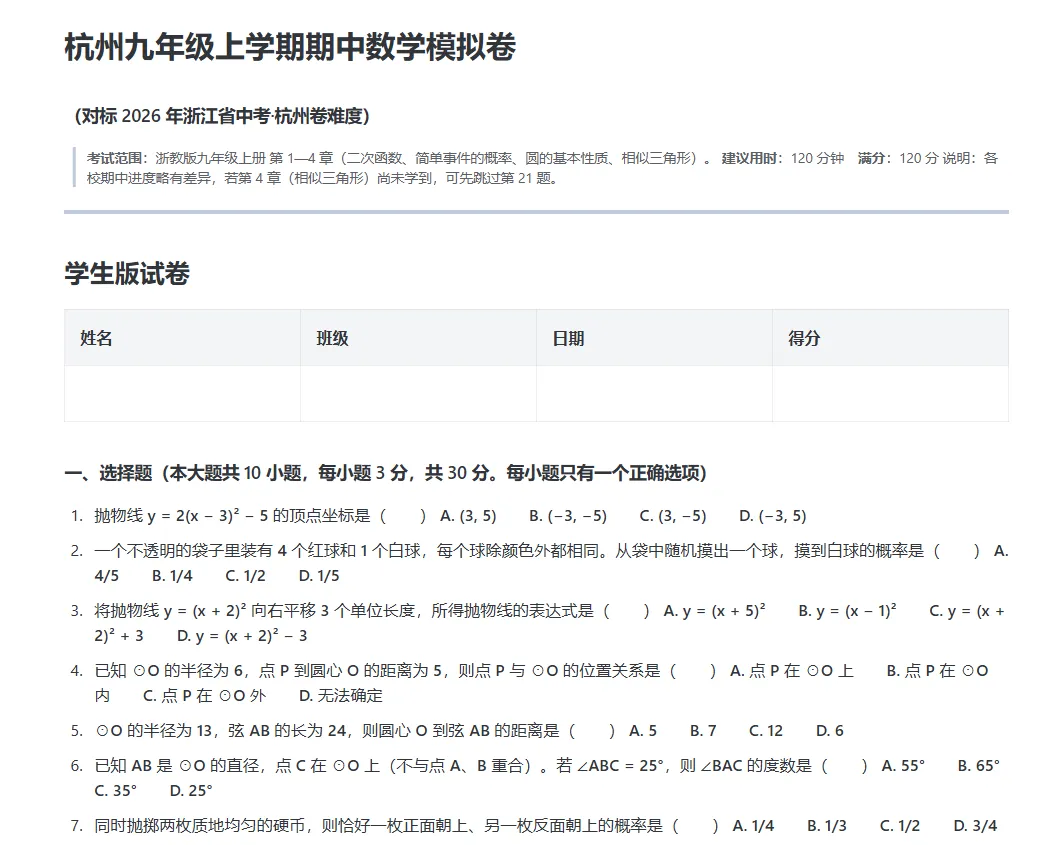
Task: Click empty cell under 班级 header
Action: tap(419, 394)
